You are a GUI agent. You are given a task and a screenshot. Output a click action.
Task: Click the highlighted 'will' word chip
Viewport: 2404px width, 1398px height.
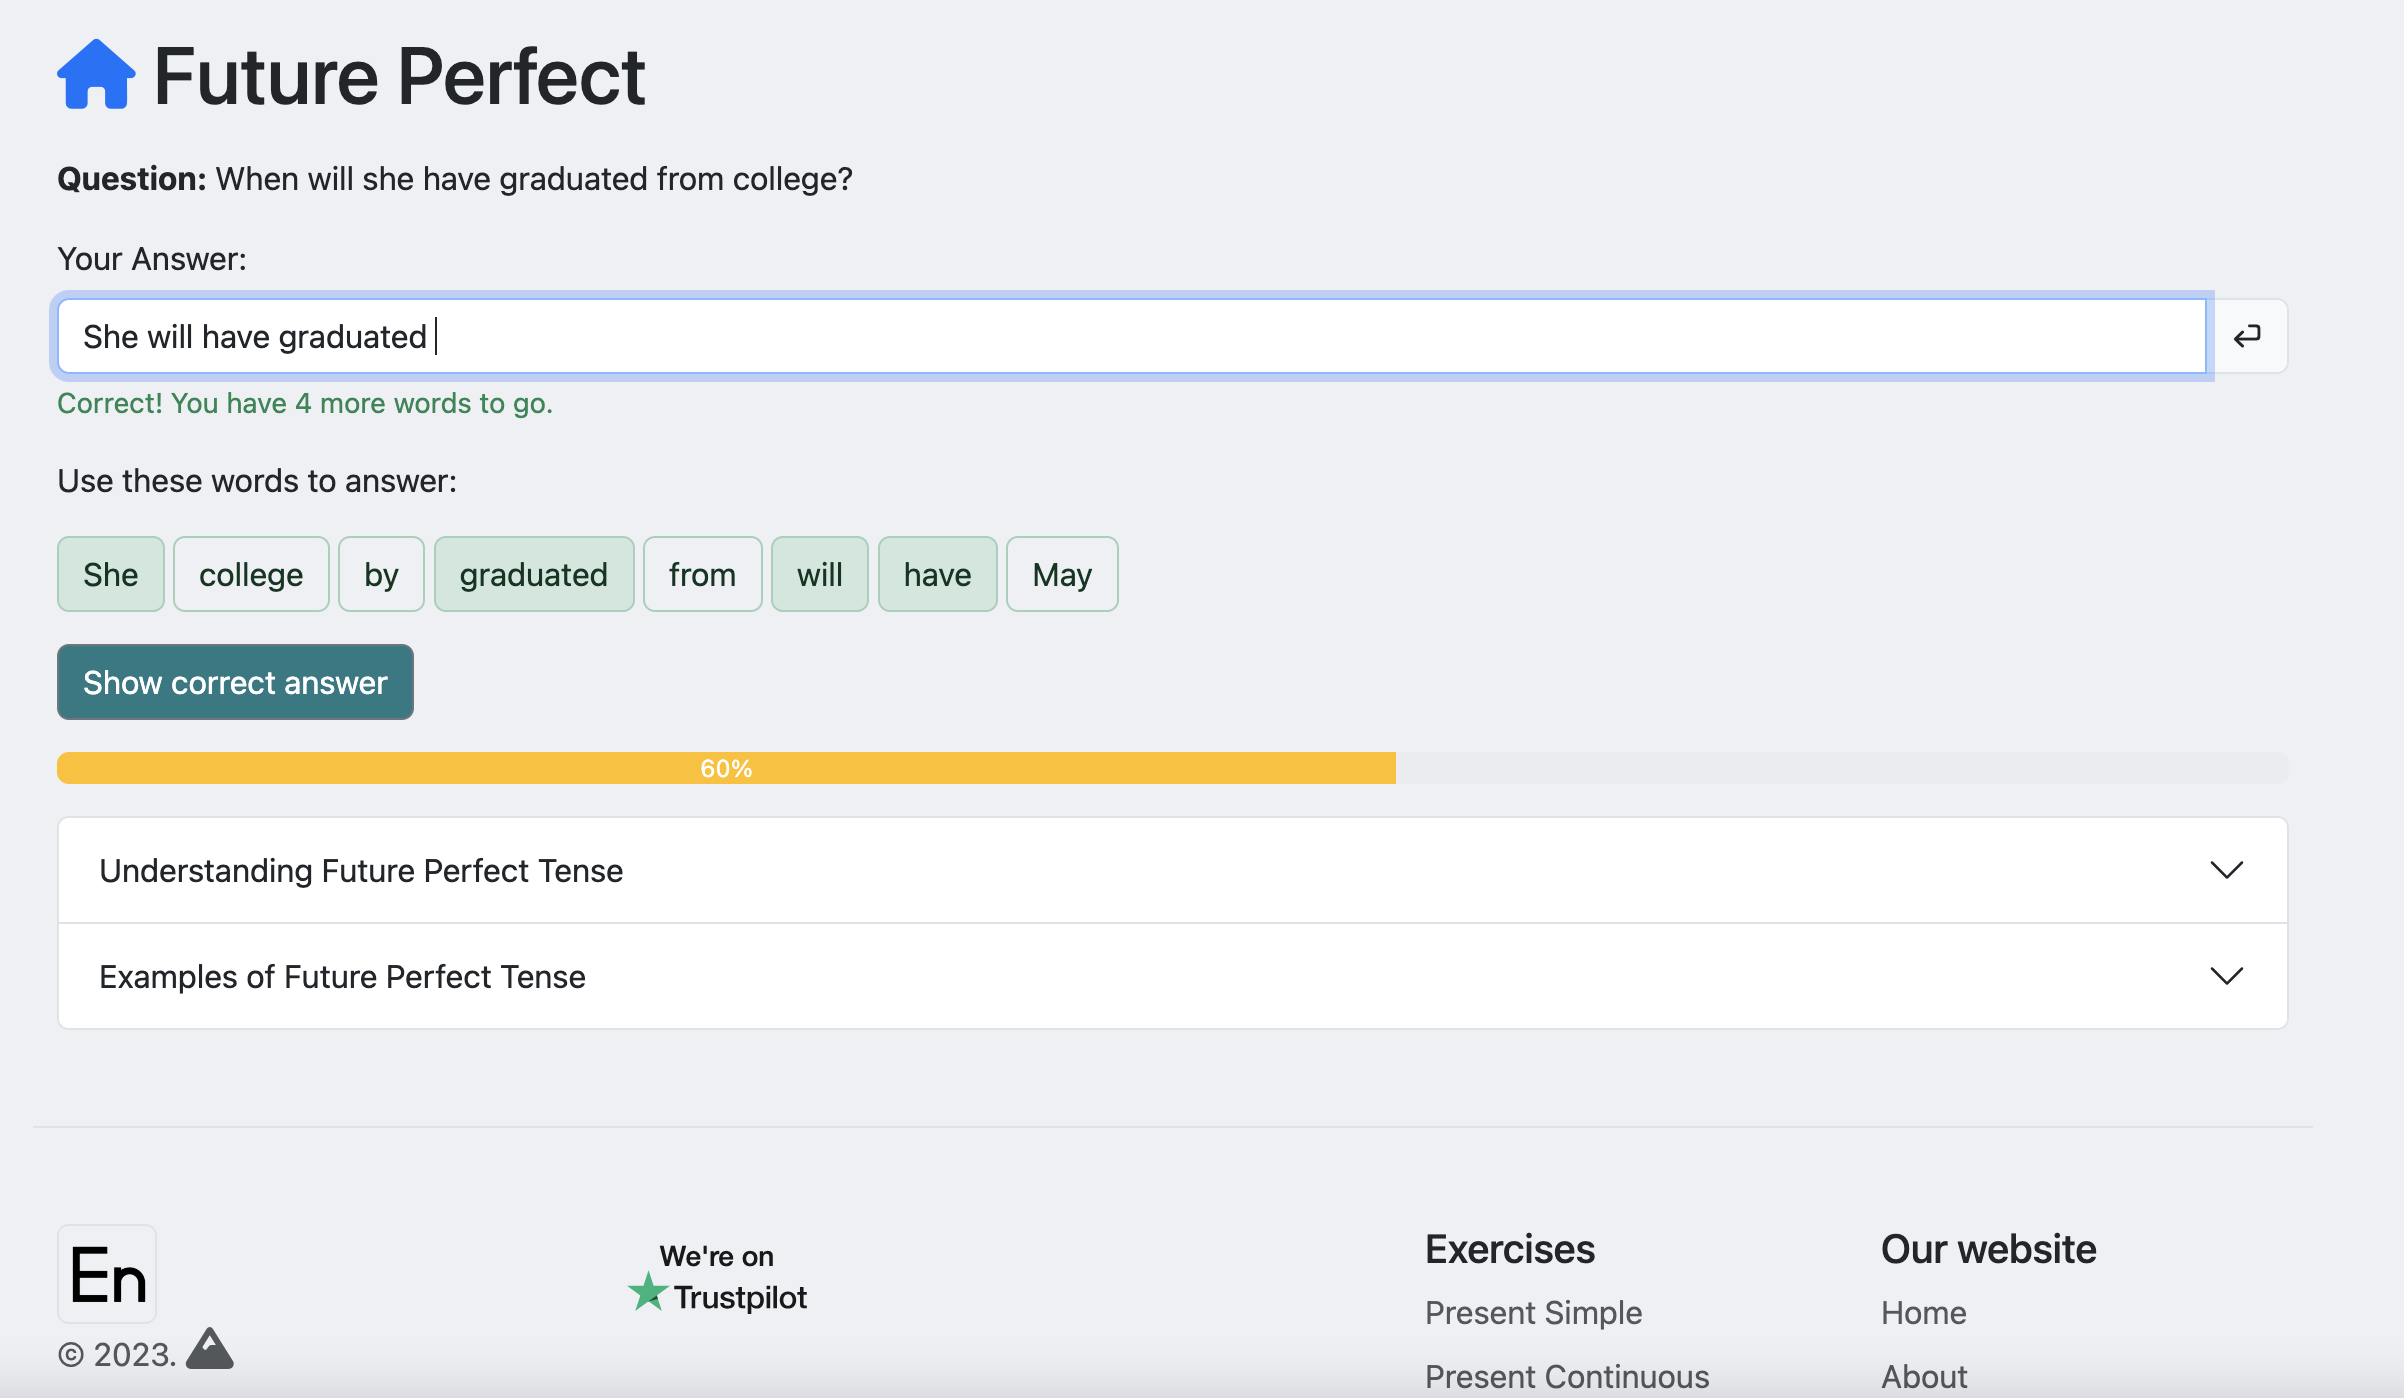click(x=819, y=575)
